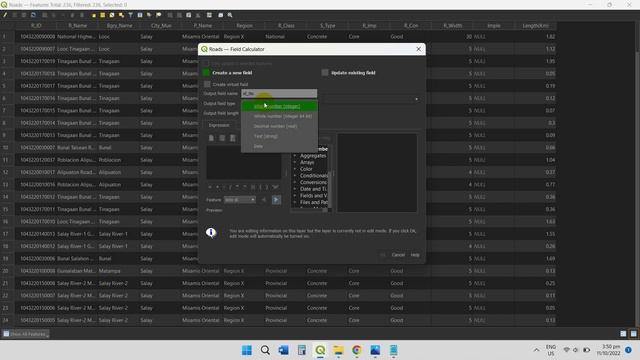Select Whole number (integer 64 bit) type
The height and width of the screenshot is (360, 640).
279,116
